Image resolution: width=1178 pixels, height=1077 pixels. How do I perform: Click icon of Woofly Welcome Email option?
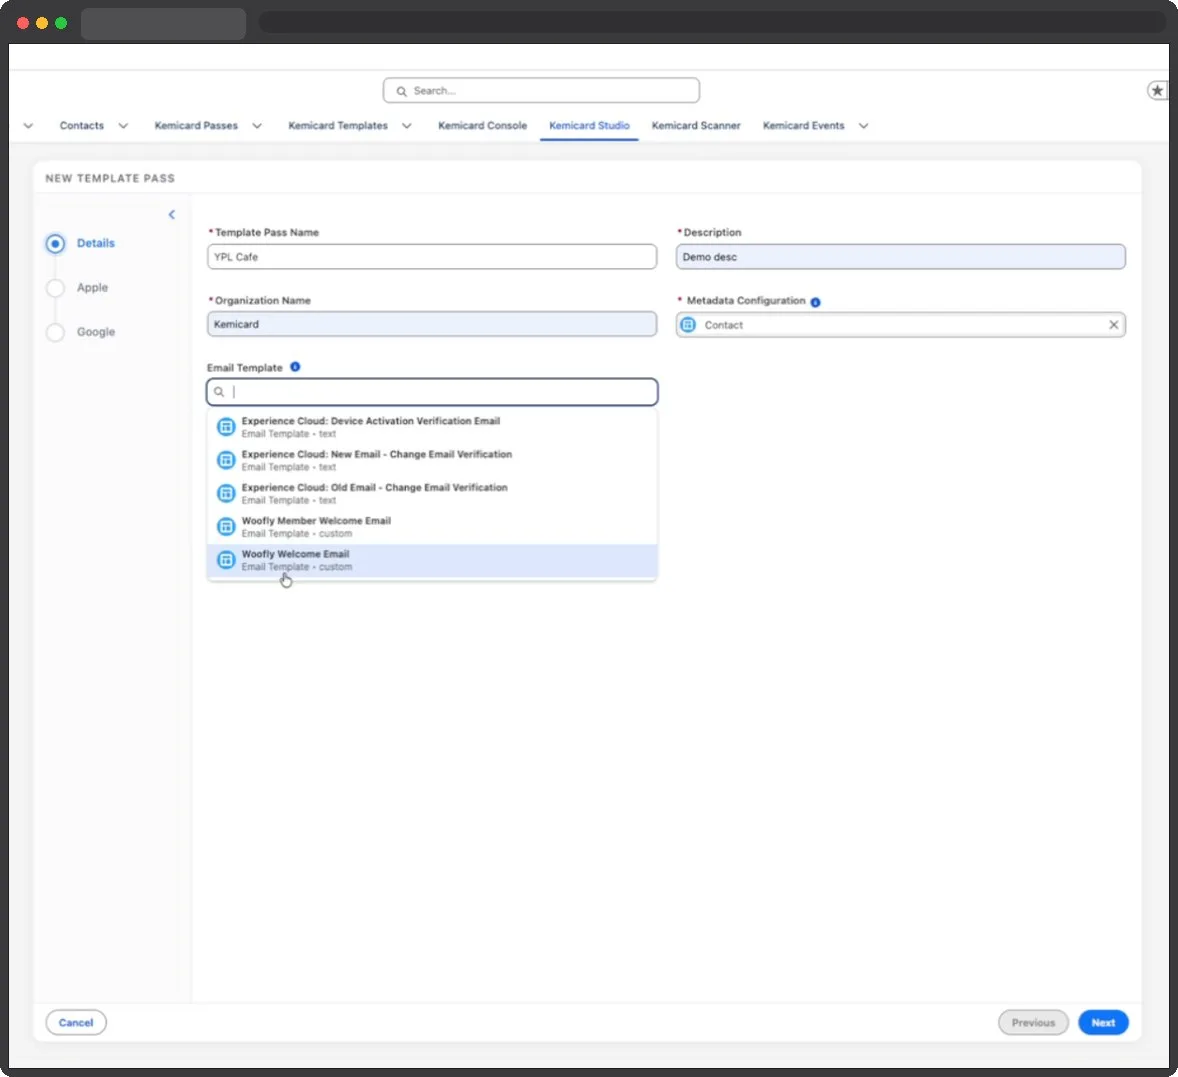click(225, 560)
